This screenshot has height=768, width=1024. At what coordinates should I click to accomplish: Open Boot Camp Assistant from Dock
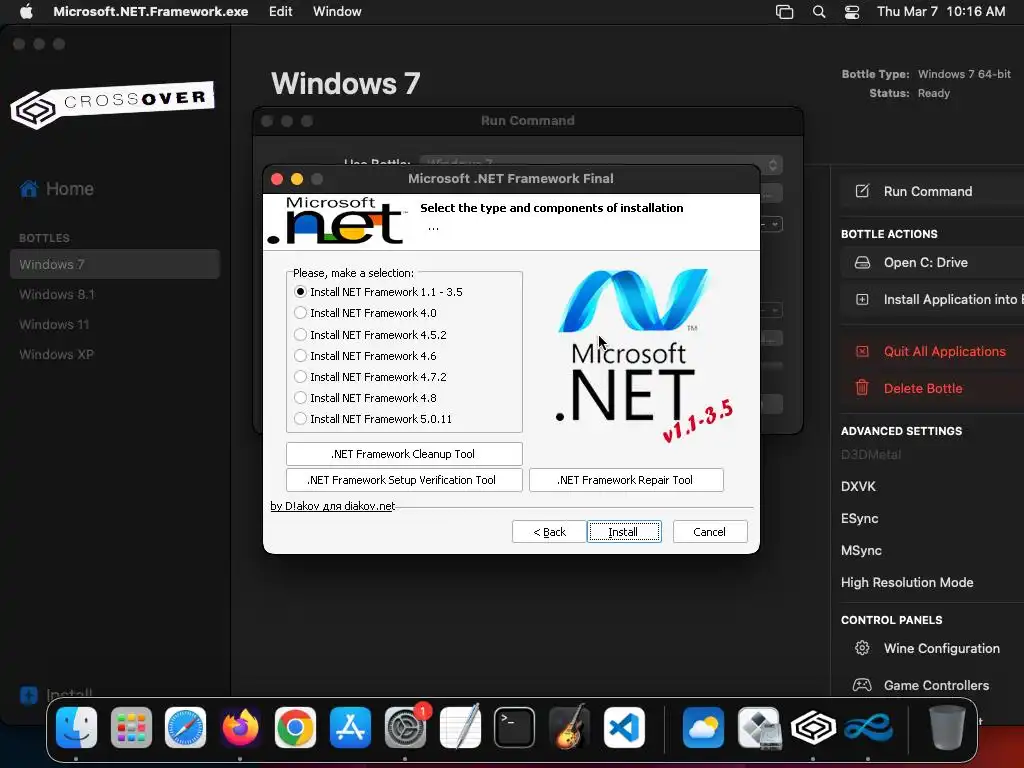coord(759,728)
